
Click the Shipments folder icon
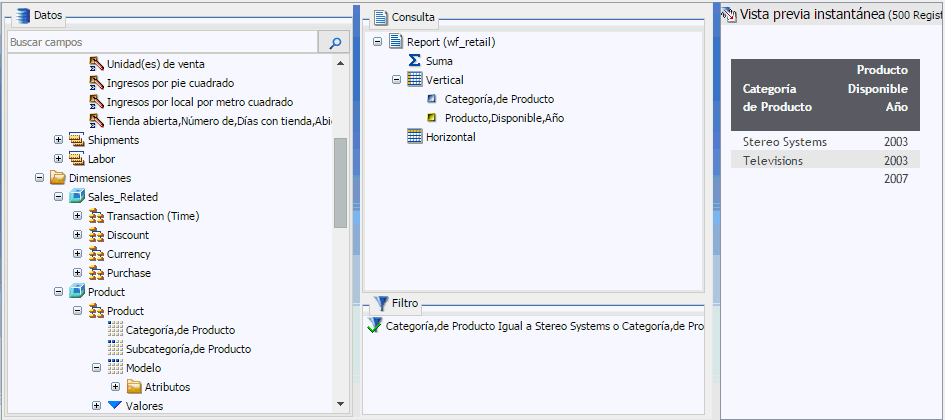tap(77, 140)
